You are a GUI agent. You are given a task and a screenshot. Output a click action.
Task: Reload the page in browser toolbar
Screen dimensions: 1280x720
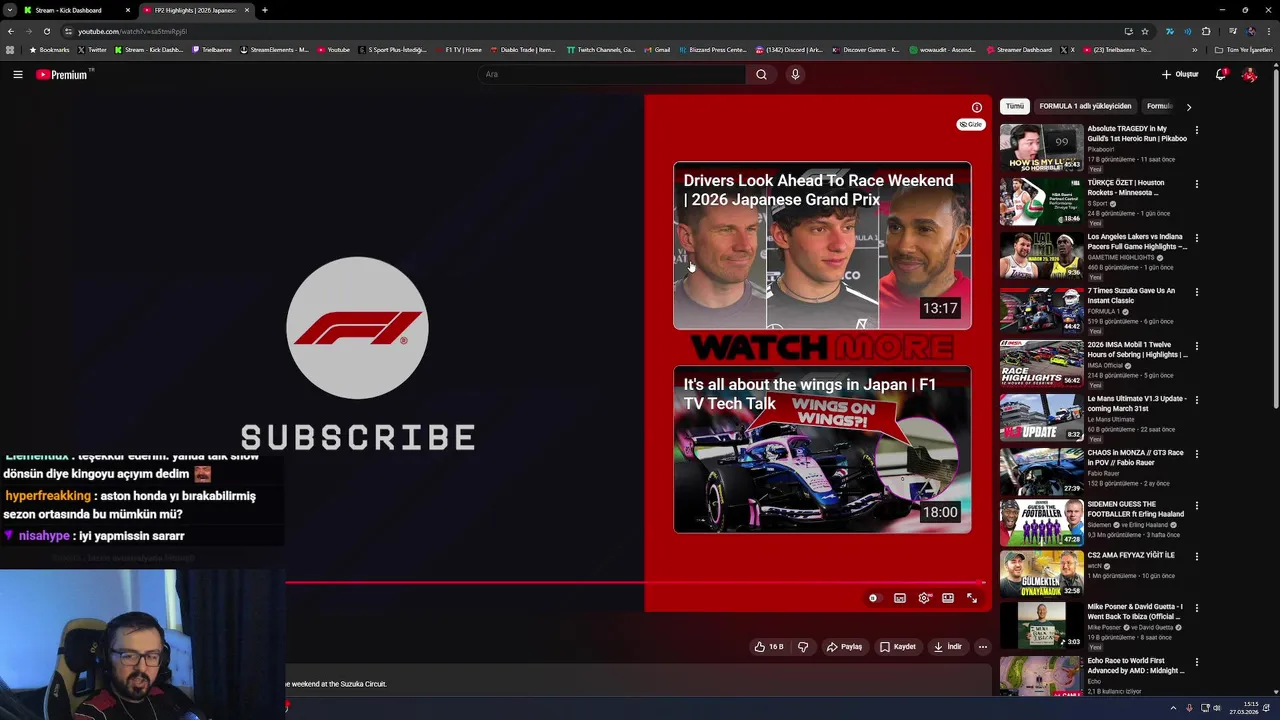tap(46, 31)
